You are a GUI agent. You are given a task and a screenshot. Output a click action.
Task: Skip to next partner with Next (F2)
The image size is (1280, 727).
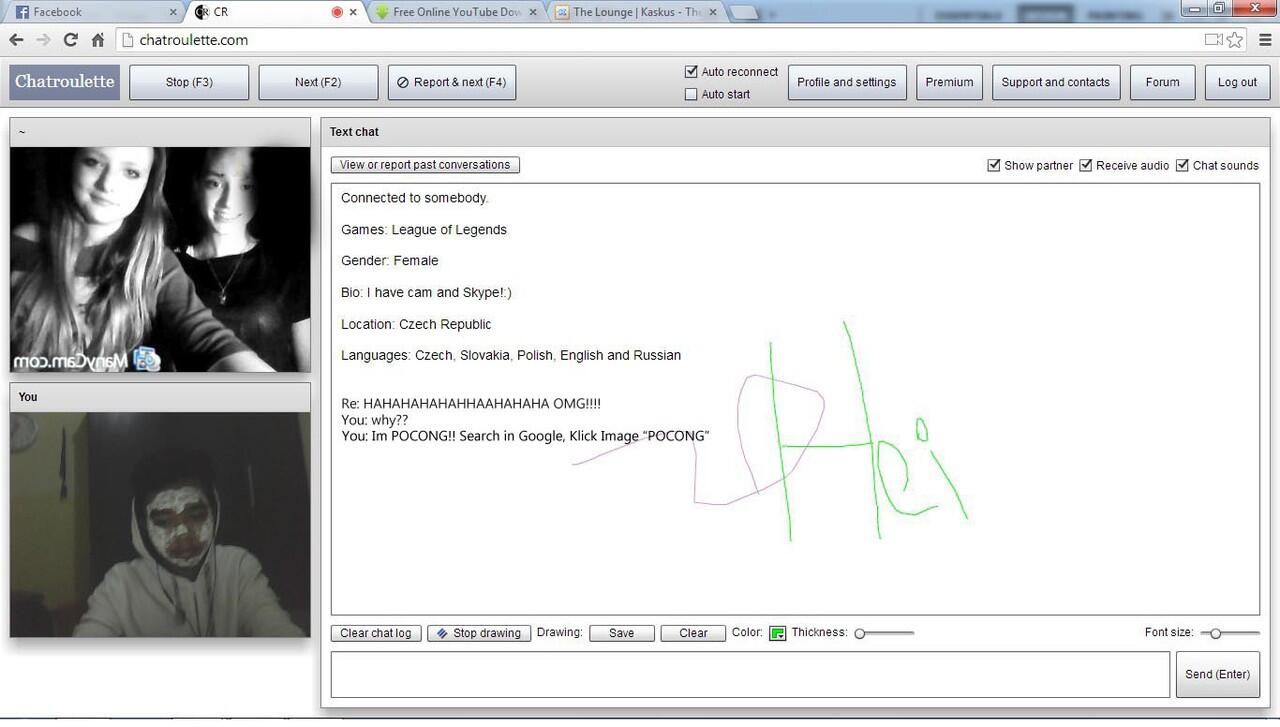tap(318, 82)
